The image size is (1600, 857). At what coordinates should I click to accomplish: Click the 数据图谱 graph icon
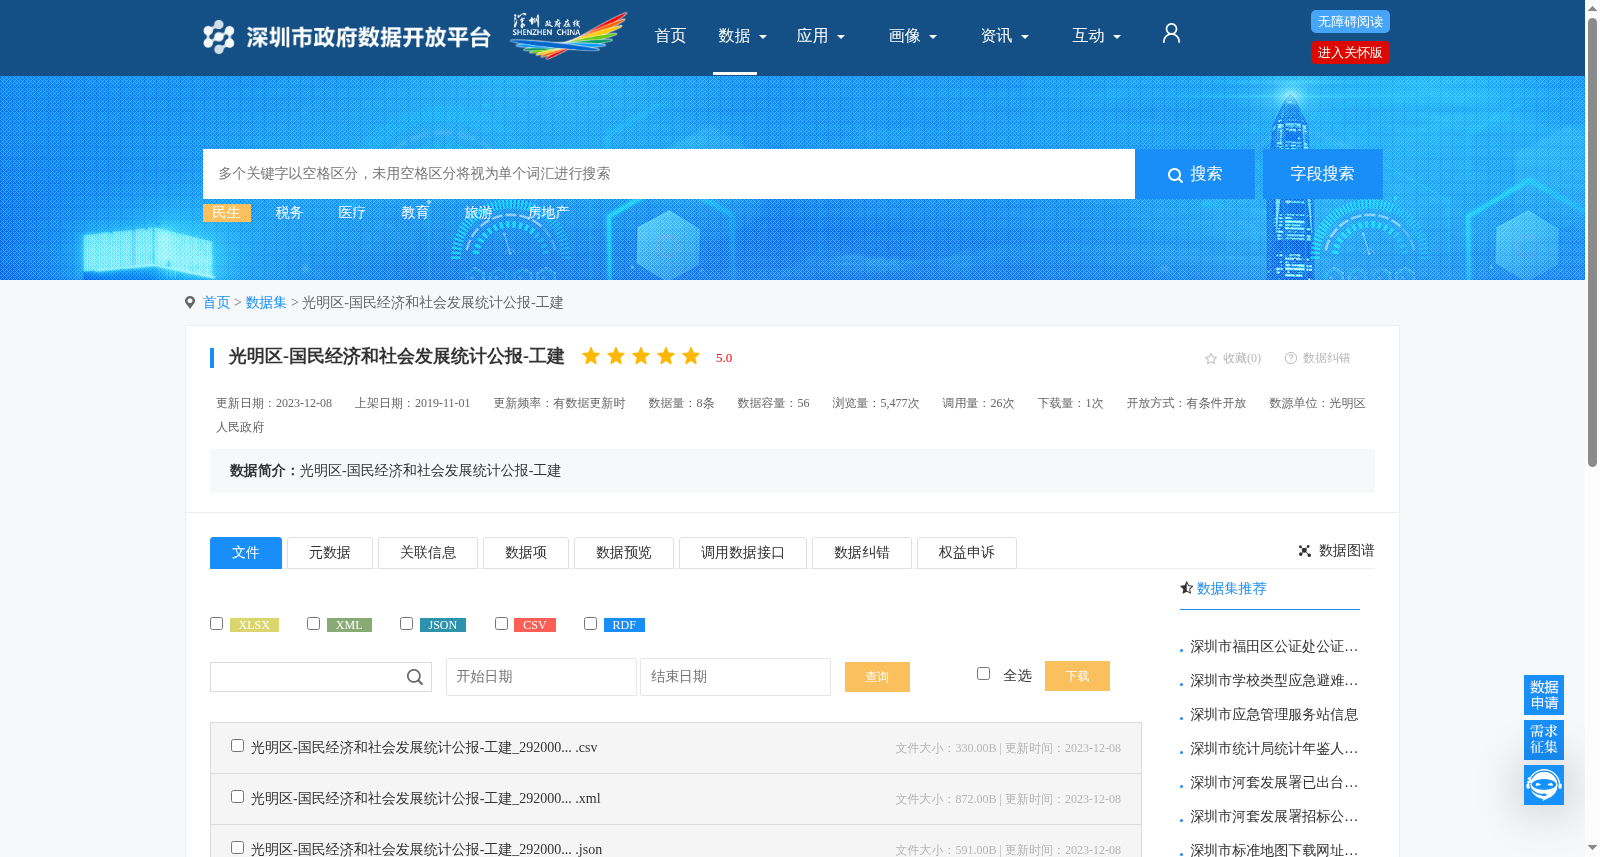pyautogui.click(x=1305, y=551)
